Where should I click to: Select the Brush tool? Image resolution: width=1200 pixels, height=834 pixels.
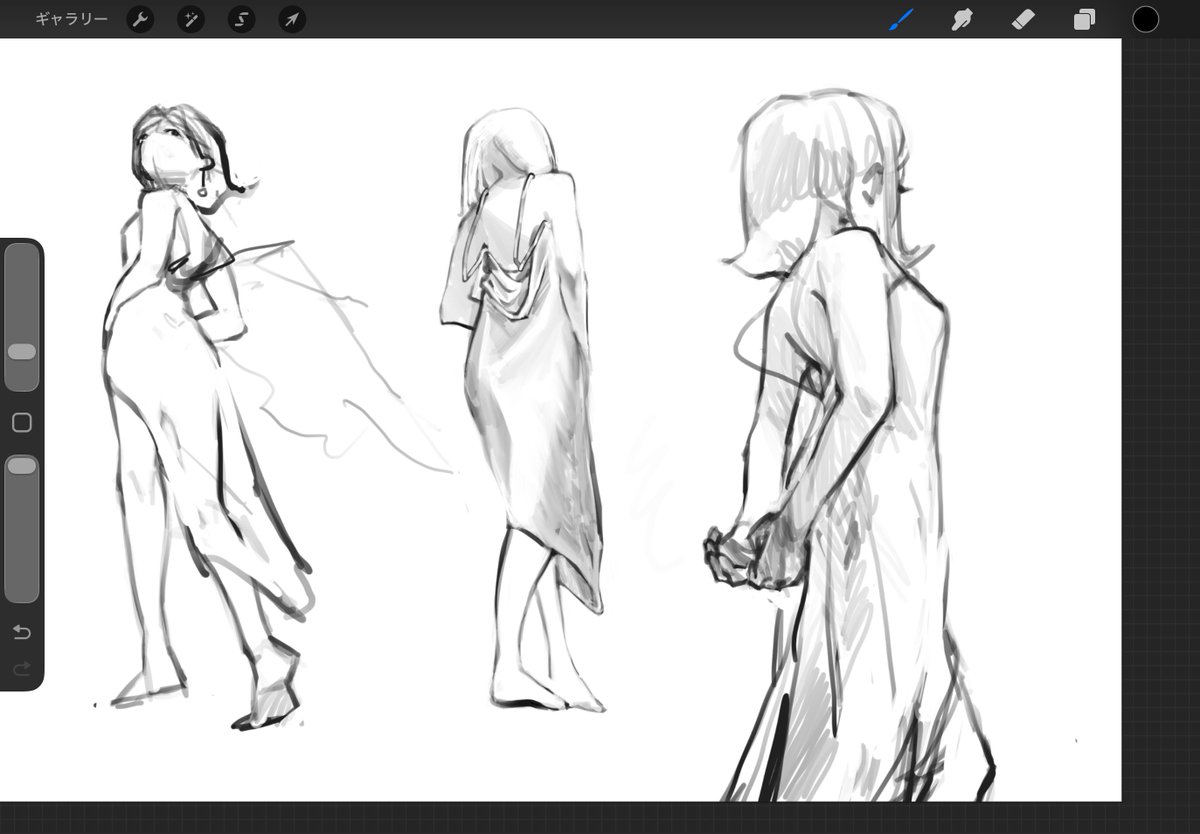pos(902,19)
